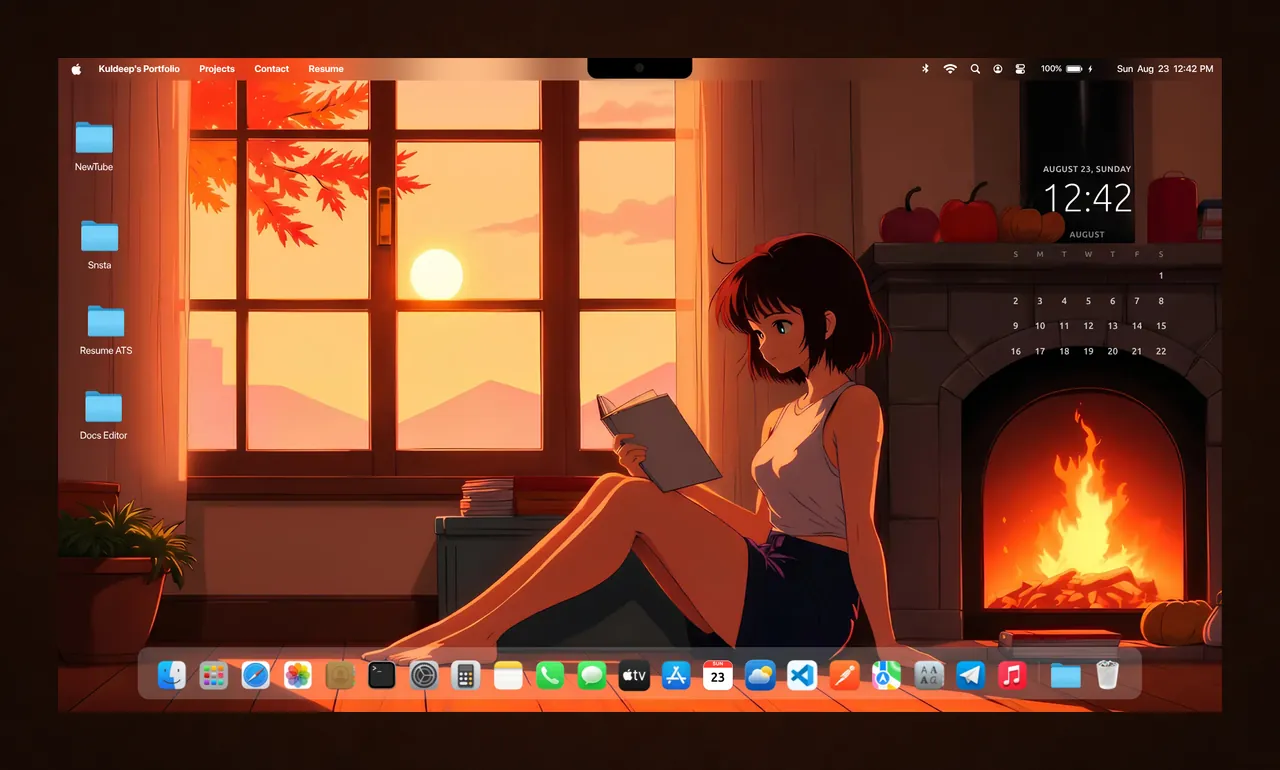Open Calendar icon showing 23 in dock

coord(718,676)
